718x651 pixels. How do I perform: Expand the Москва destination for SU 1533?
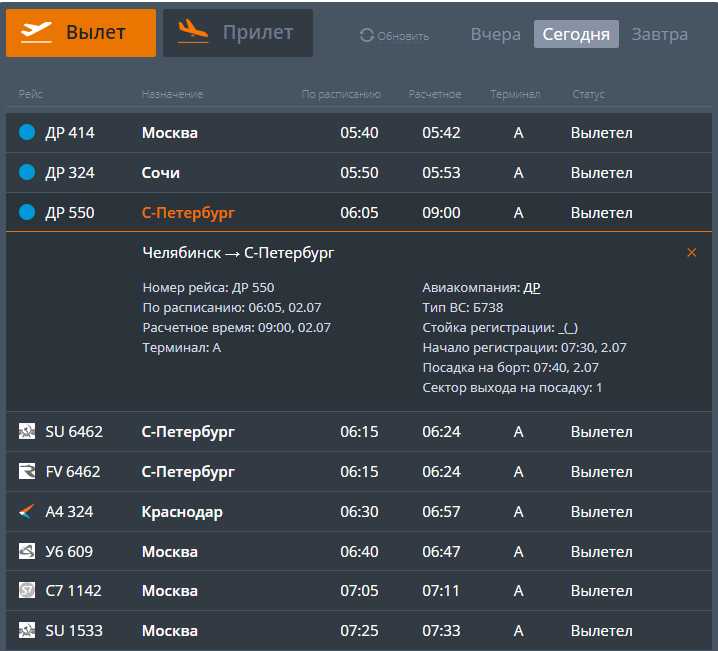pyautogui.click(x=170, y=631)
